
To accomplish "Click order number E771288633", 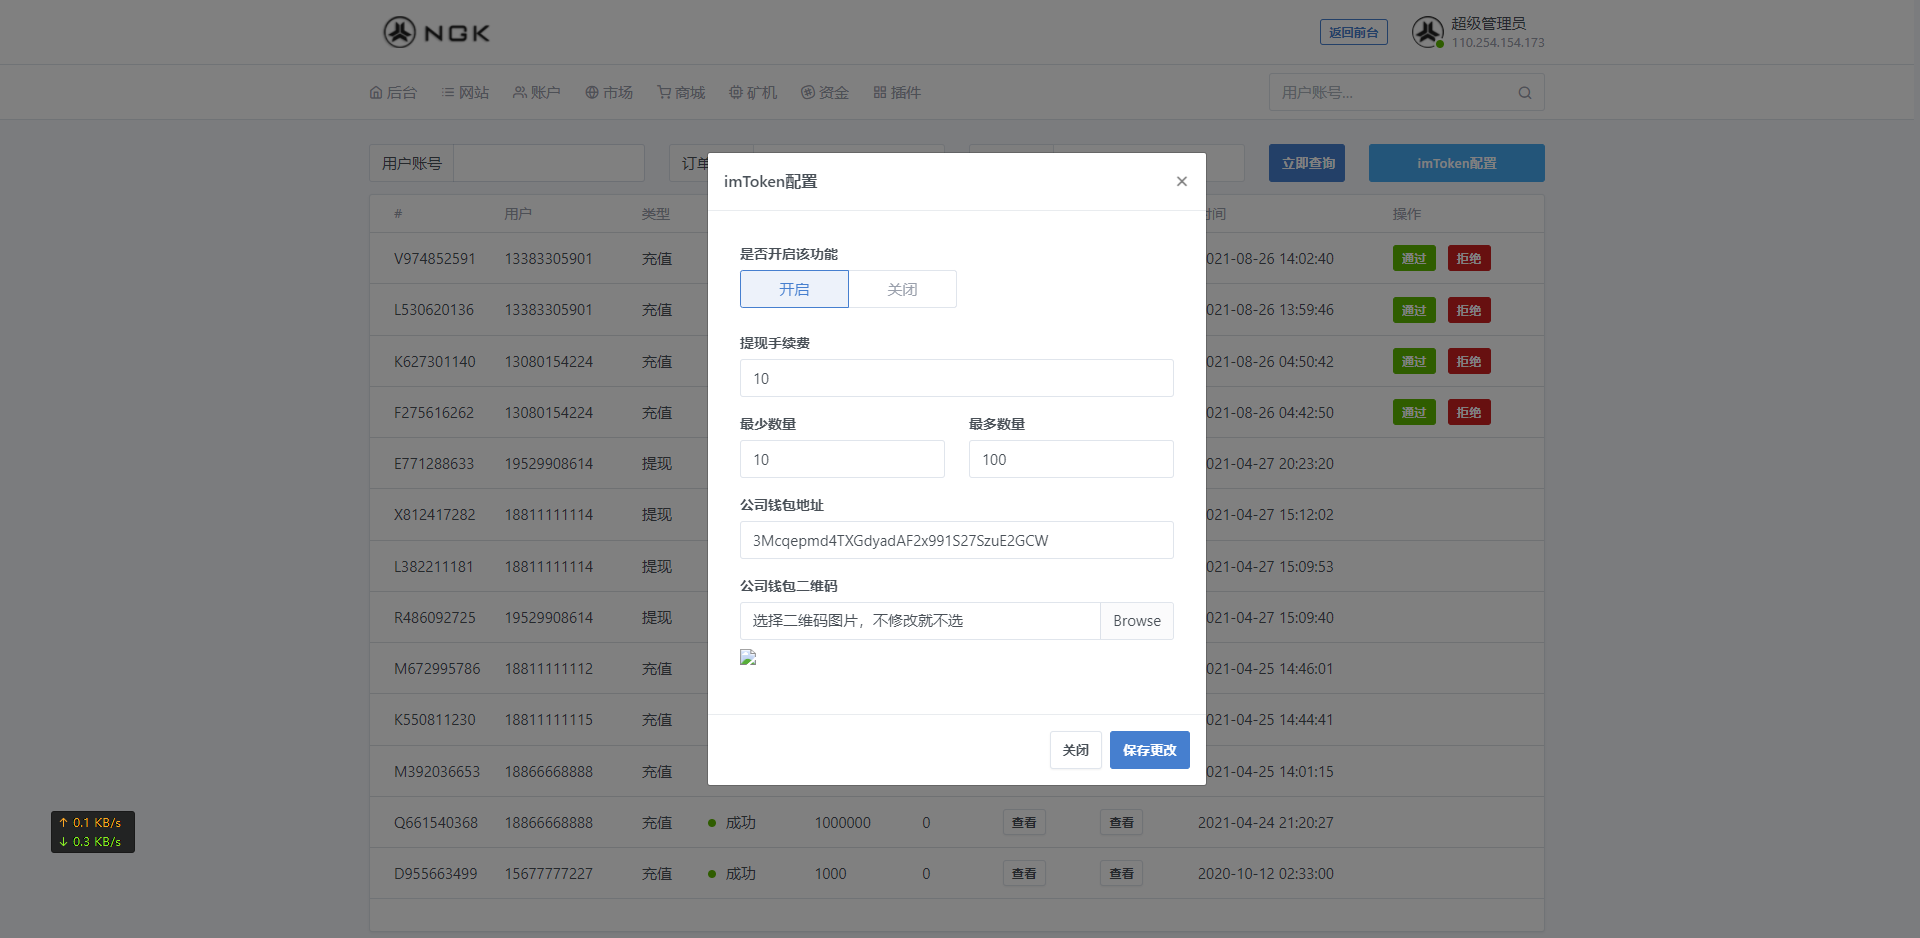I will [434, 463].
